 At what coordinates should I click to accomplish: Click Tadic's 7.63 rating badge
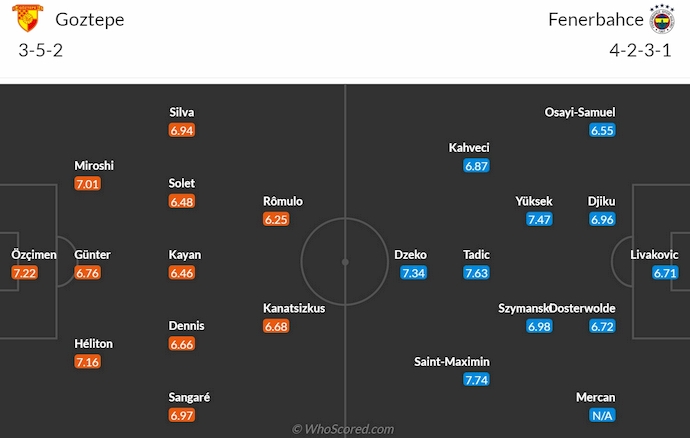pos(476,273)
